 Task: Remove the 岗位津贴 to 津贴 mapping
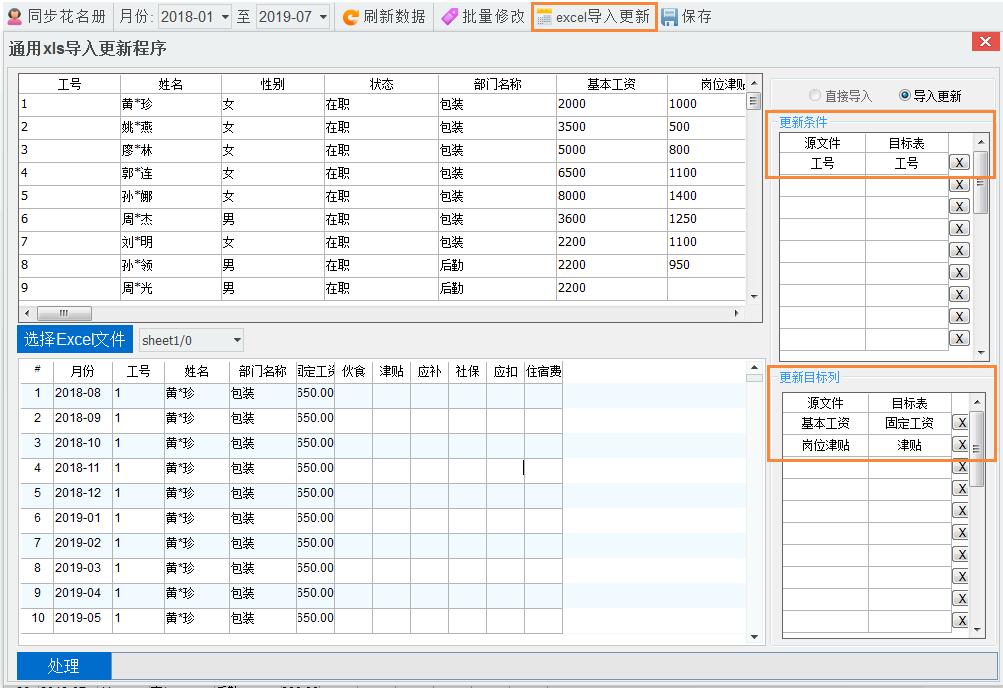[961, 444]
